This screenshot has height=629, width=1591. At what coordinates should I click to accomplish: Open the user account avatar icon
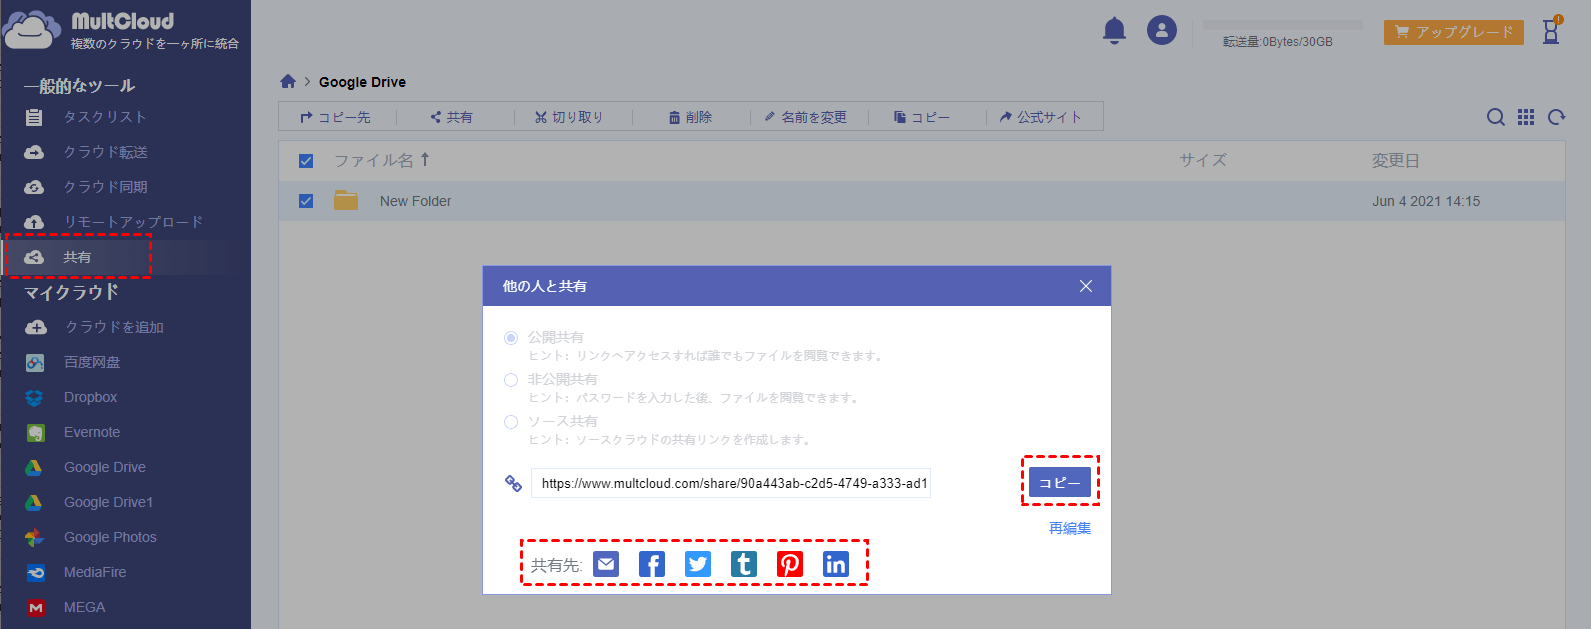(1162, 30)
